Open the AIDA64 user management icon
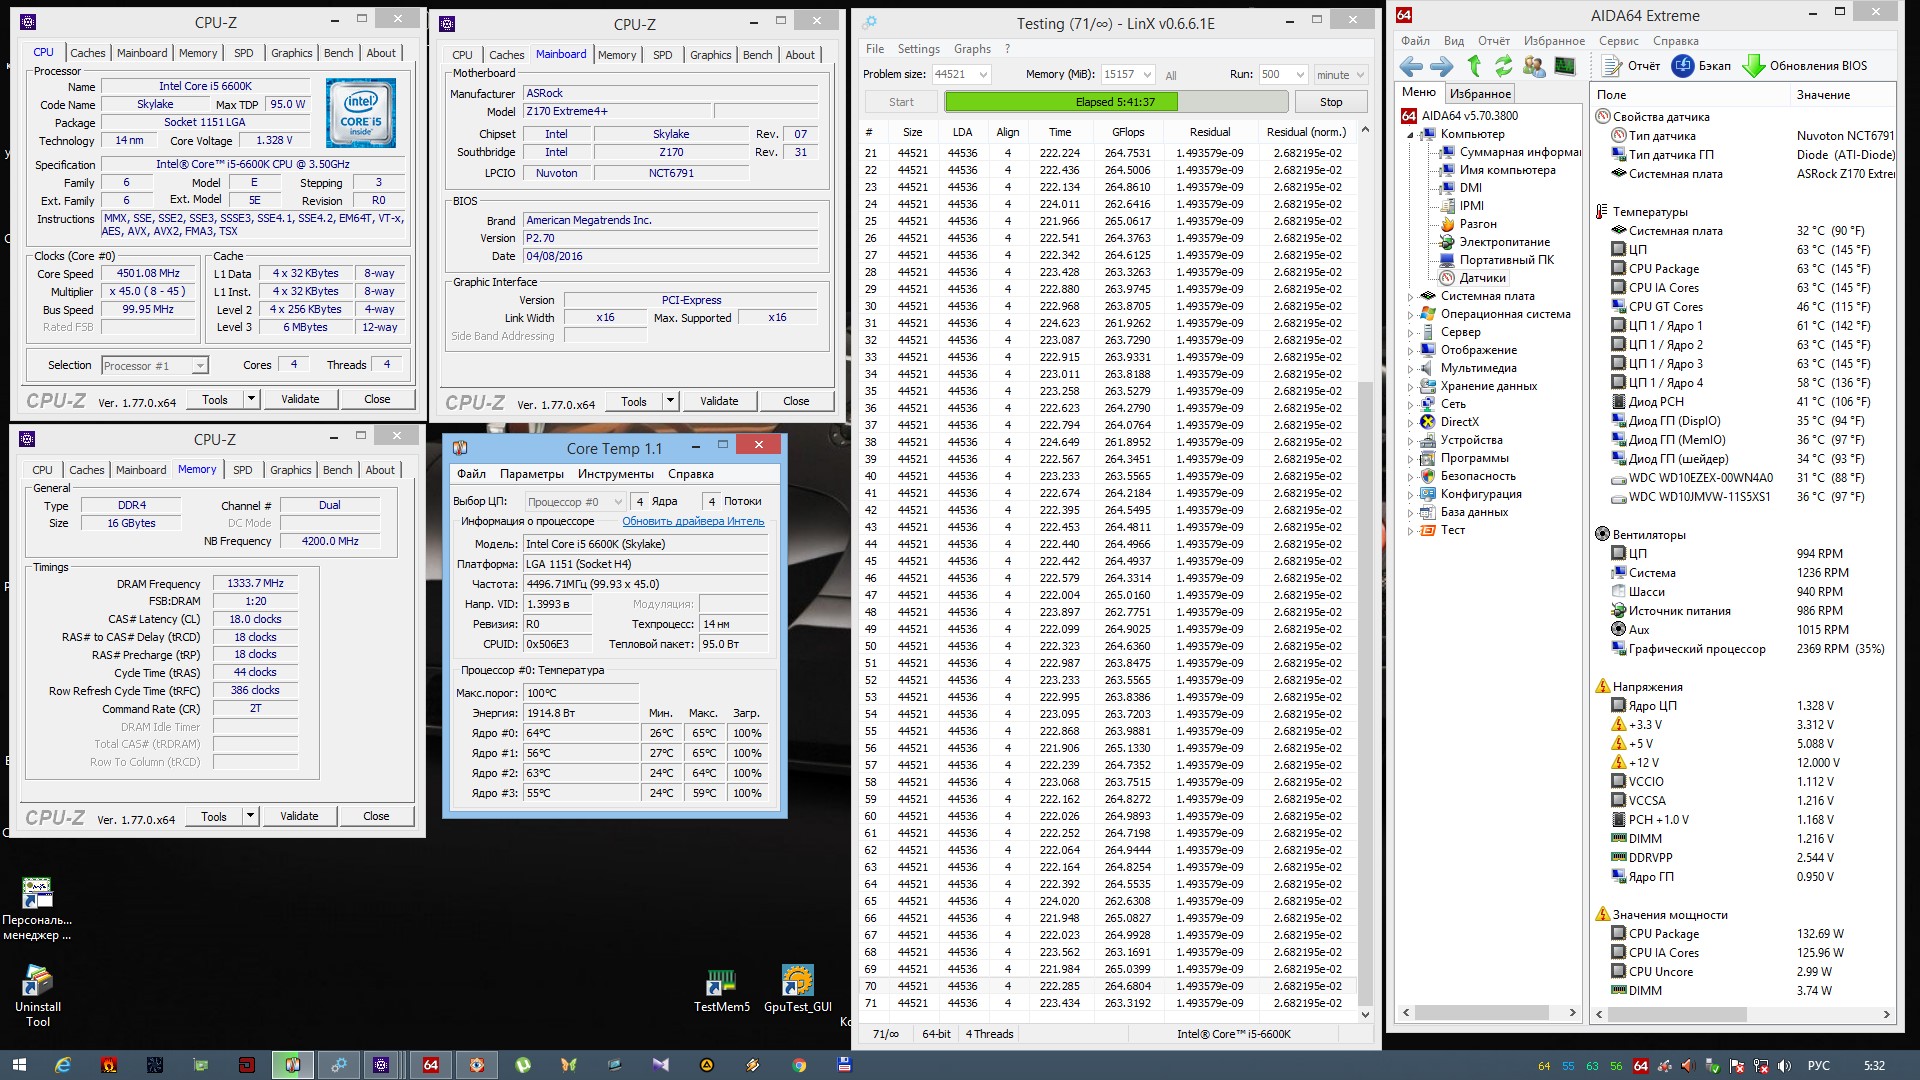1920x1080 pixels. tap(1533, 66)
